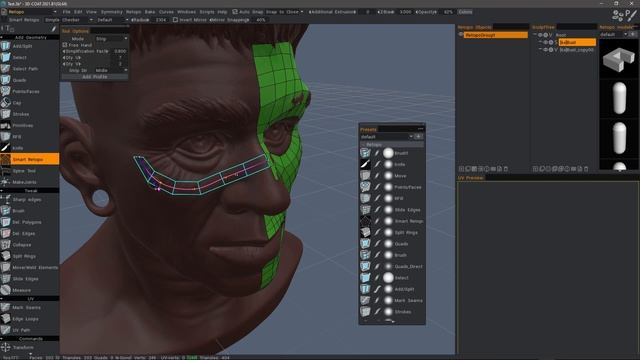Open the Primitives tool

29,125
